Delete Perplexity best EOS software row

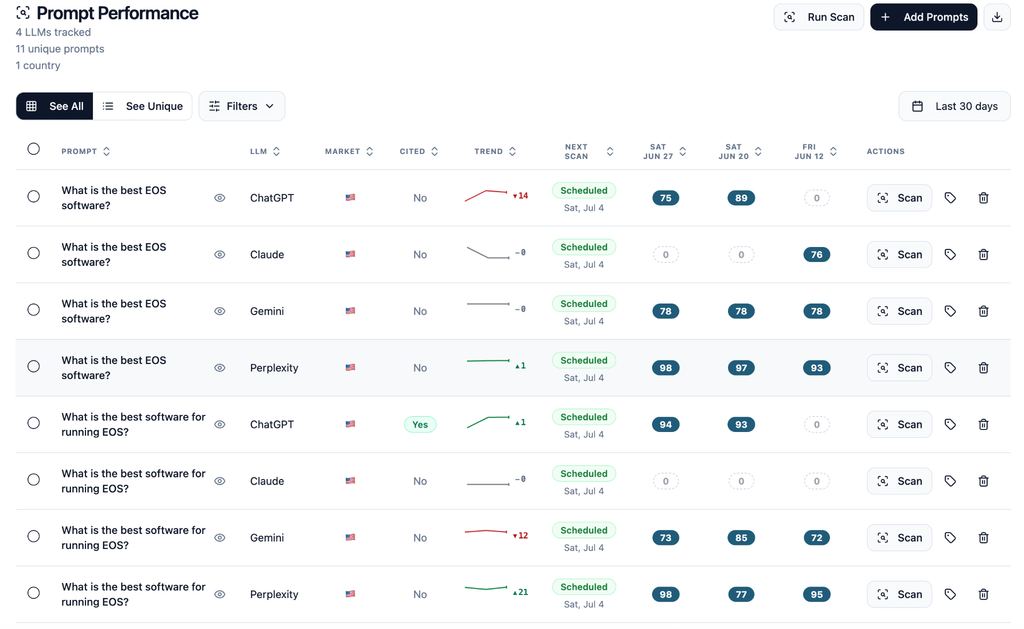[x=983, y=368]
